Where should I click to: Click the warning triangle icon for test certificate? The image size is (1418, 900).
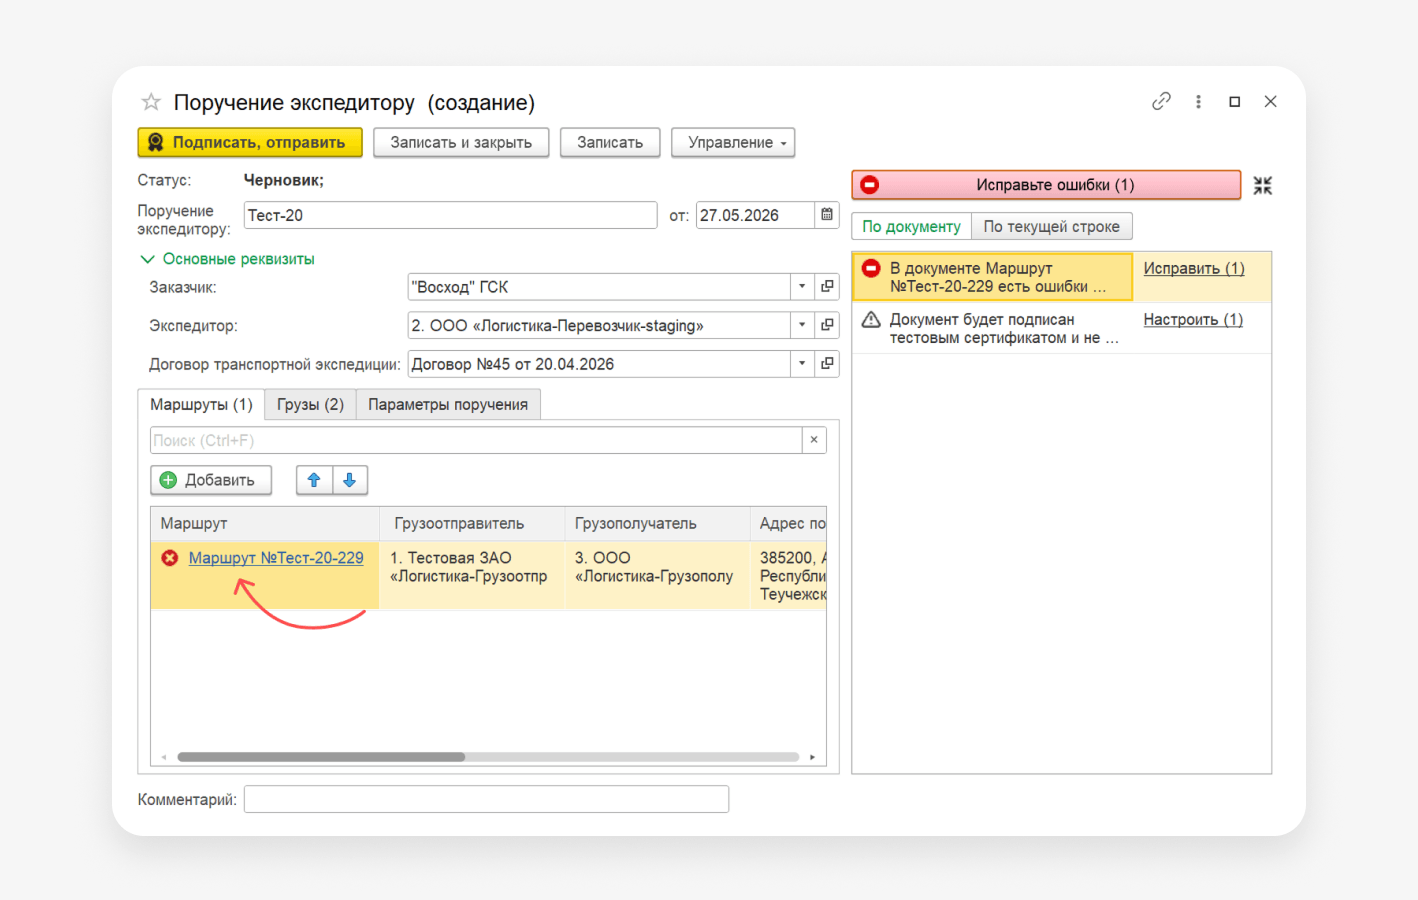871,319
